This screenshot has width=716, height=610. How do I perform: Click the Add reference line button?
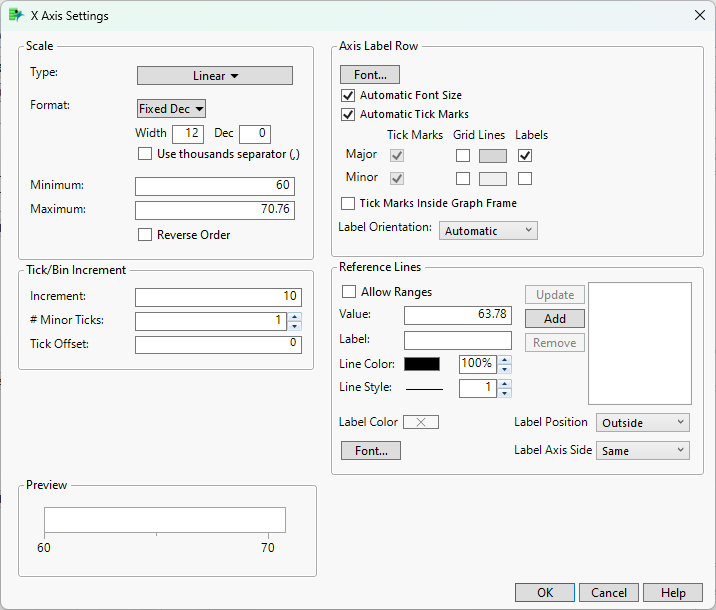555,319
